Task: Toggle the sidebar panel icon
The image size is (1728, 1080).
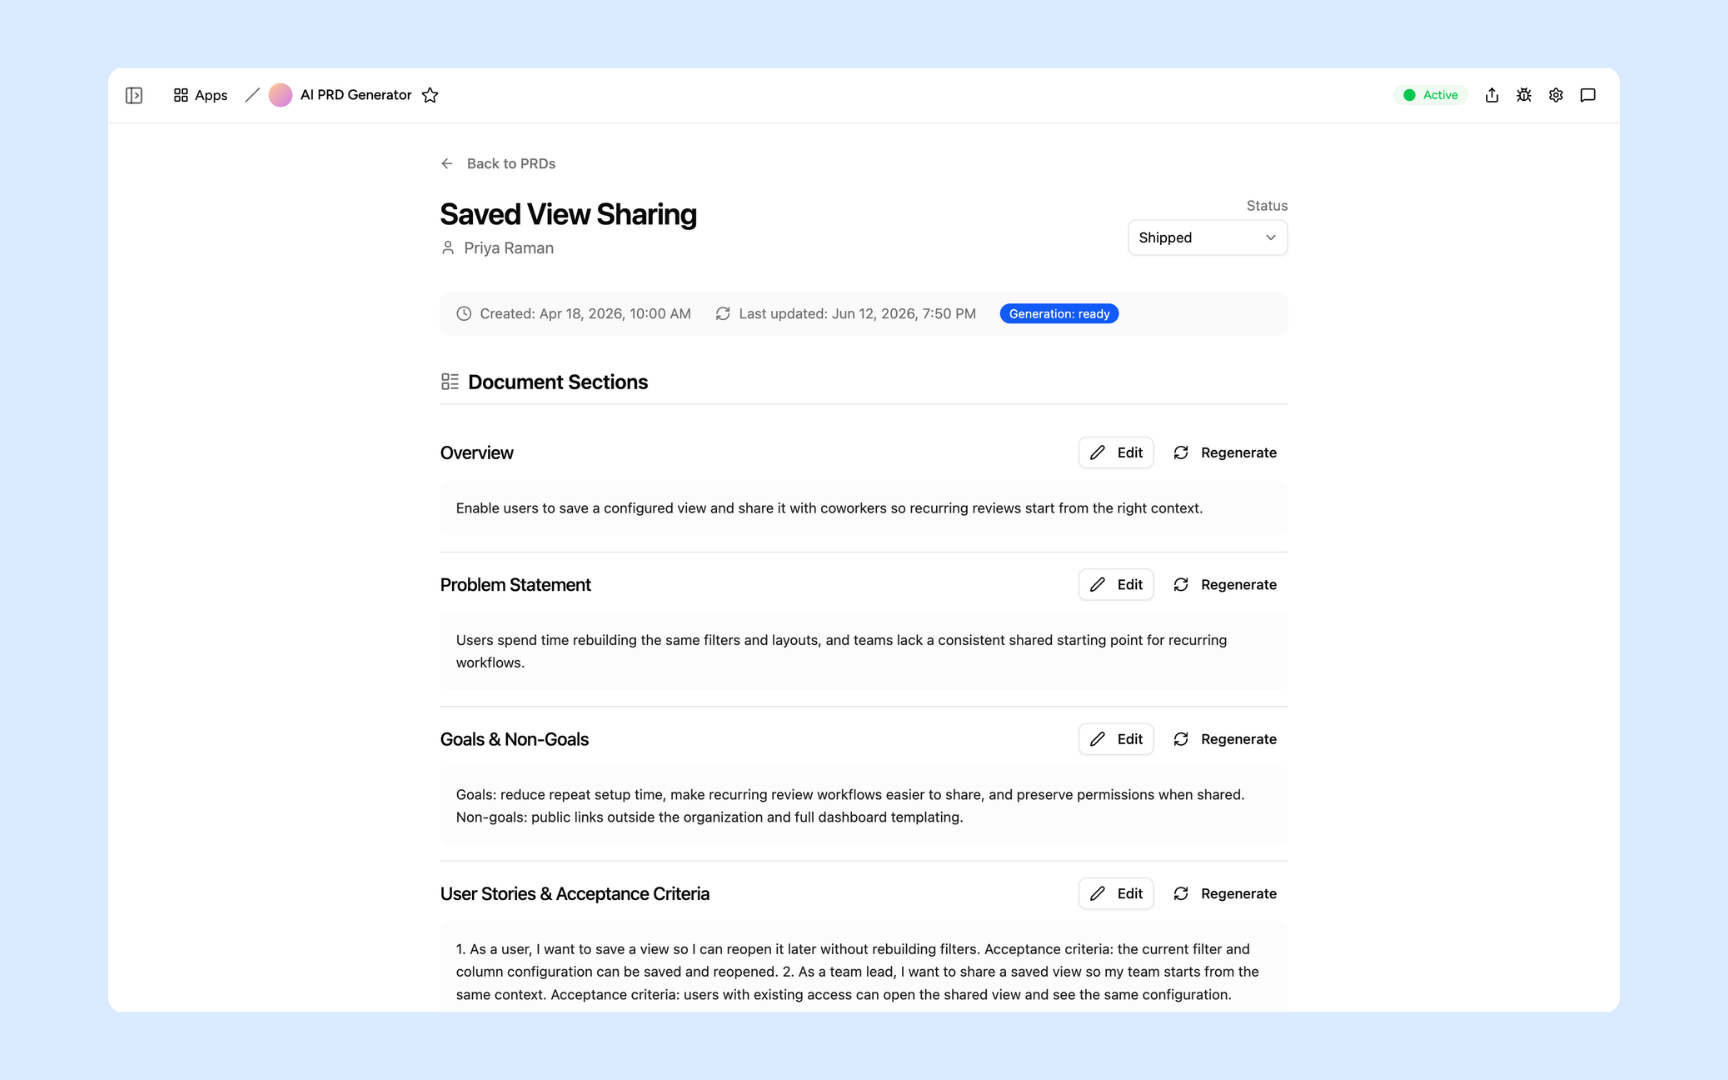Action: coord(134,95)
